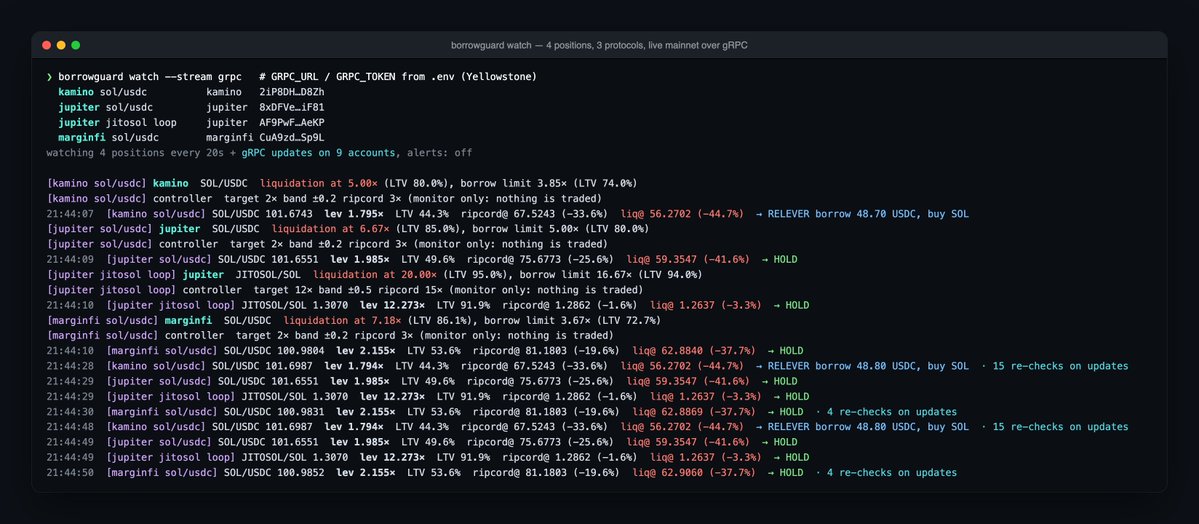
Task: Click 'HOLD' in the 21:44:09 row
Action: pos(785,259)
